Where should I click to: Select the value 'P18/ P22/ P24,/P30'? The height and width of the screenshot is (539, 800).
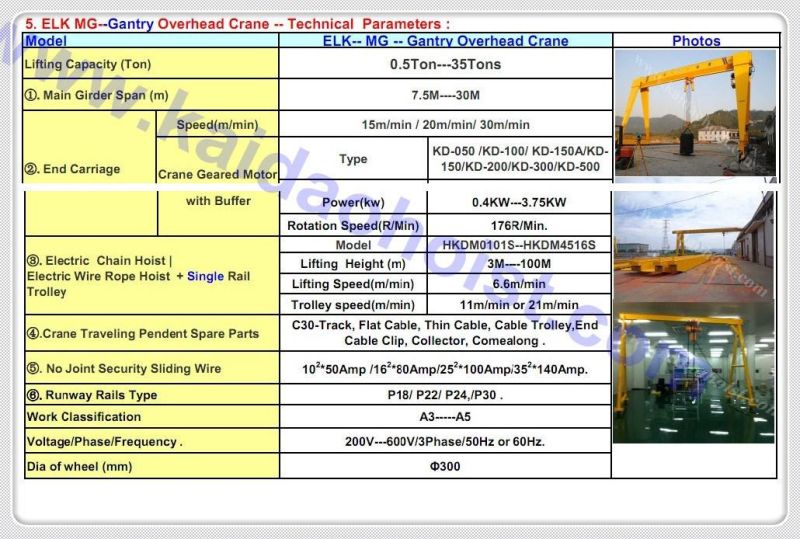click(445, 395)
